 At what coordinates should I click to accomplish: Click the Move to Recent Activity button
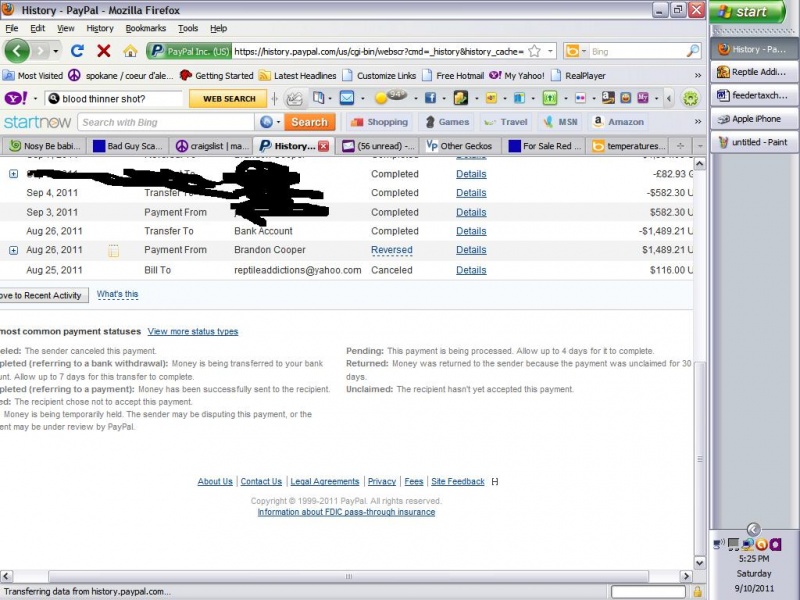tap(43, 295)
